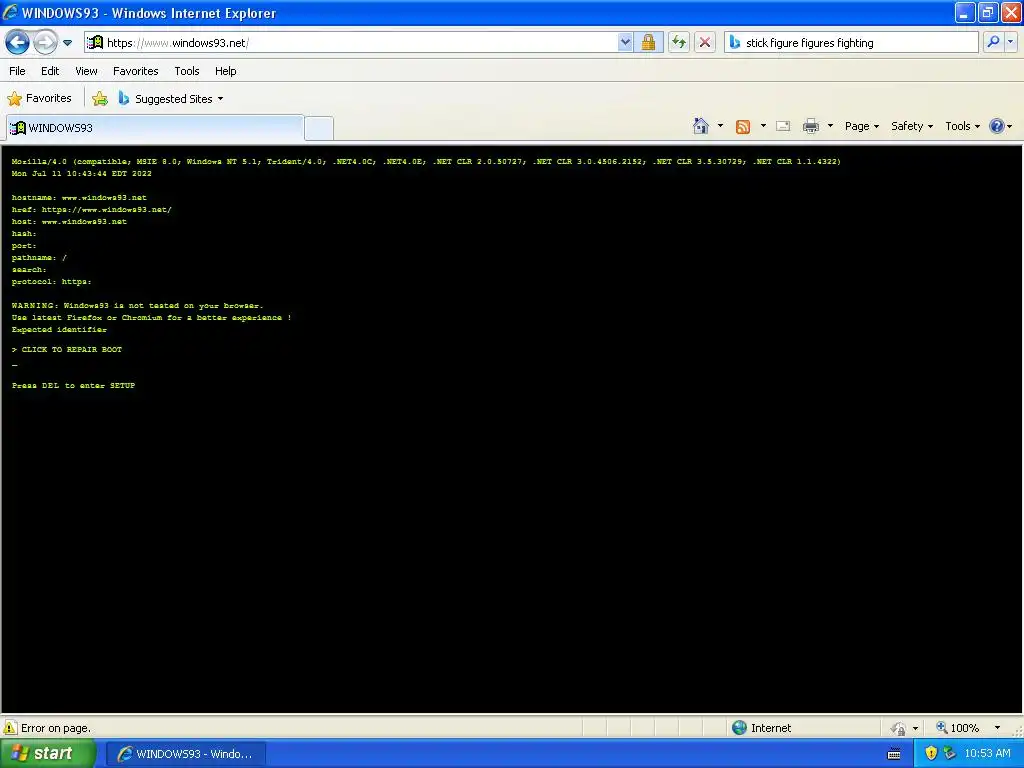Go to Home page icon
The image size is (1024, 768).
pyautogui.click(x=701, y=126)
